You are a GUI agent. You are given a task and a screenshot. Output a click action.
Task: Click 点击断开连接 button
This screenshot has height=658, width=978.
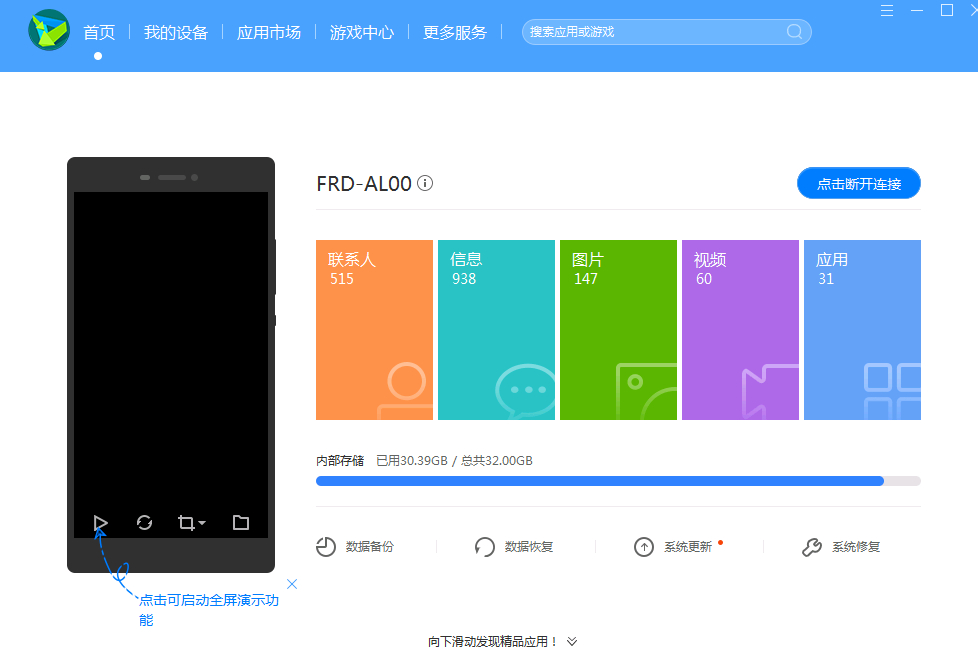[x=859, y=183]
